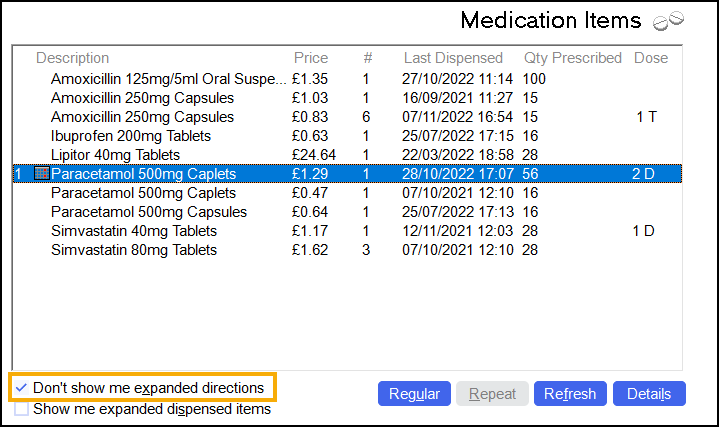
Task: Select the Paracetamol 500mg Capsules row
Action: tap(149, 212)
